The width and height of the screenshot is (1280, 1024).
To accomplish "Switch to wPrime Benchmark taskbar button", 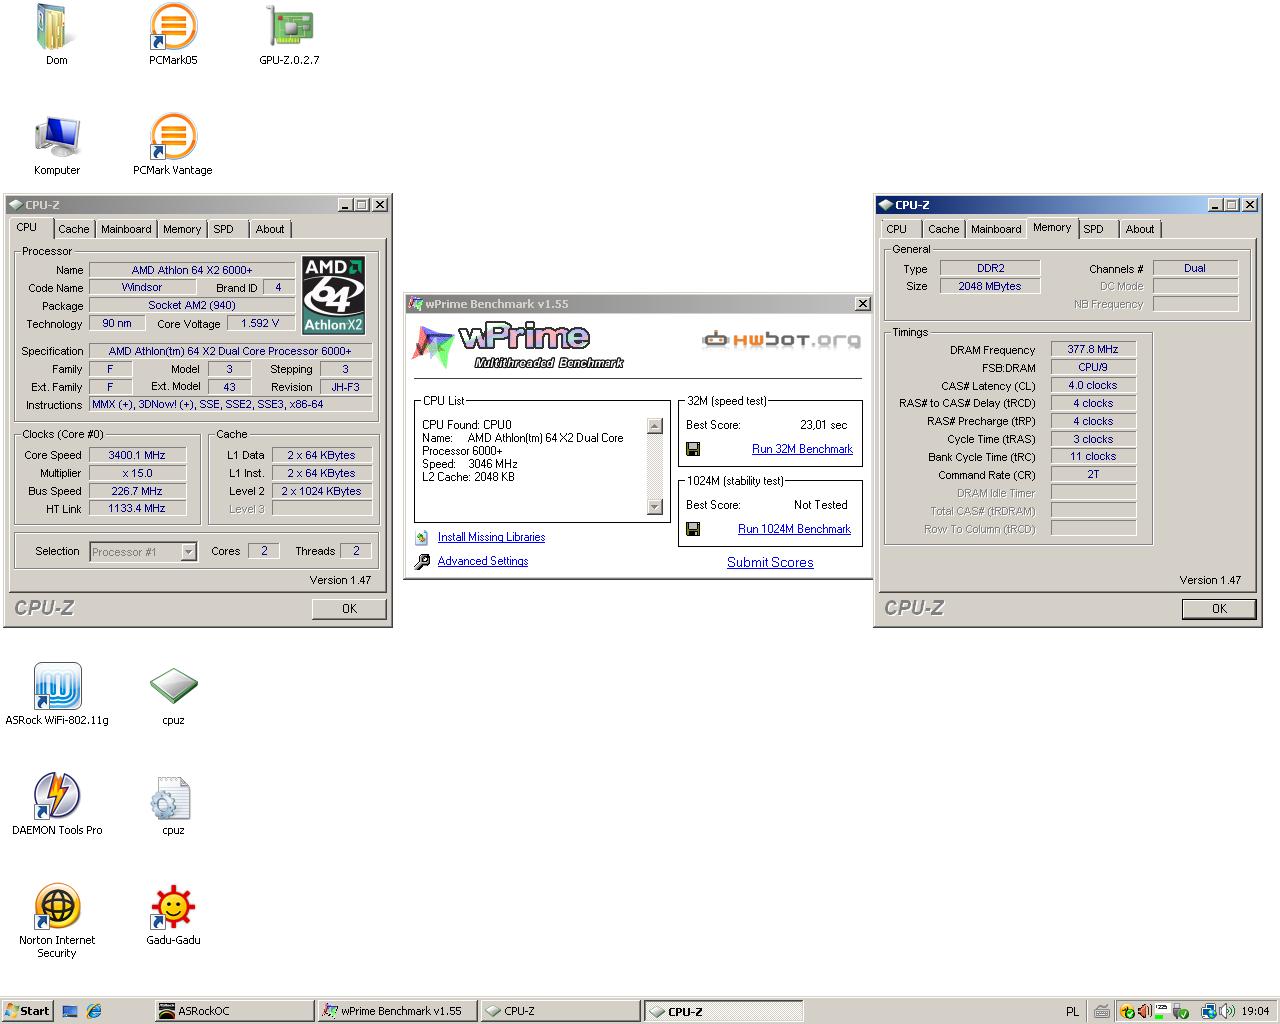I will pos(397,1011).
